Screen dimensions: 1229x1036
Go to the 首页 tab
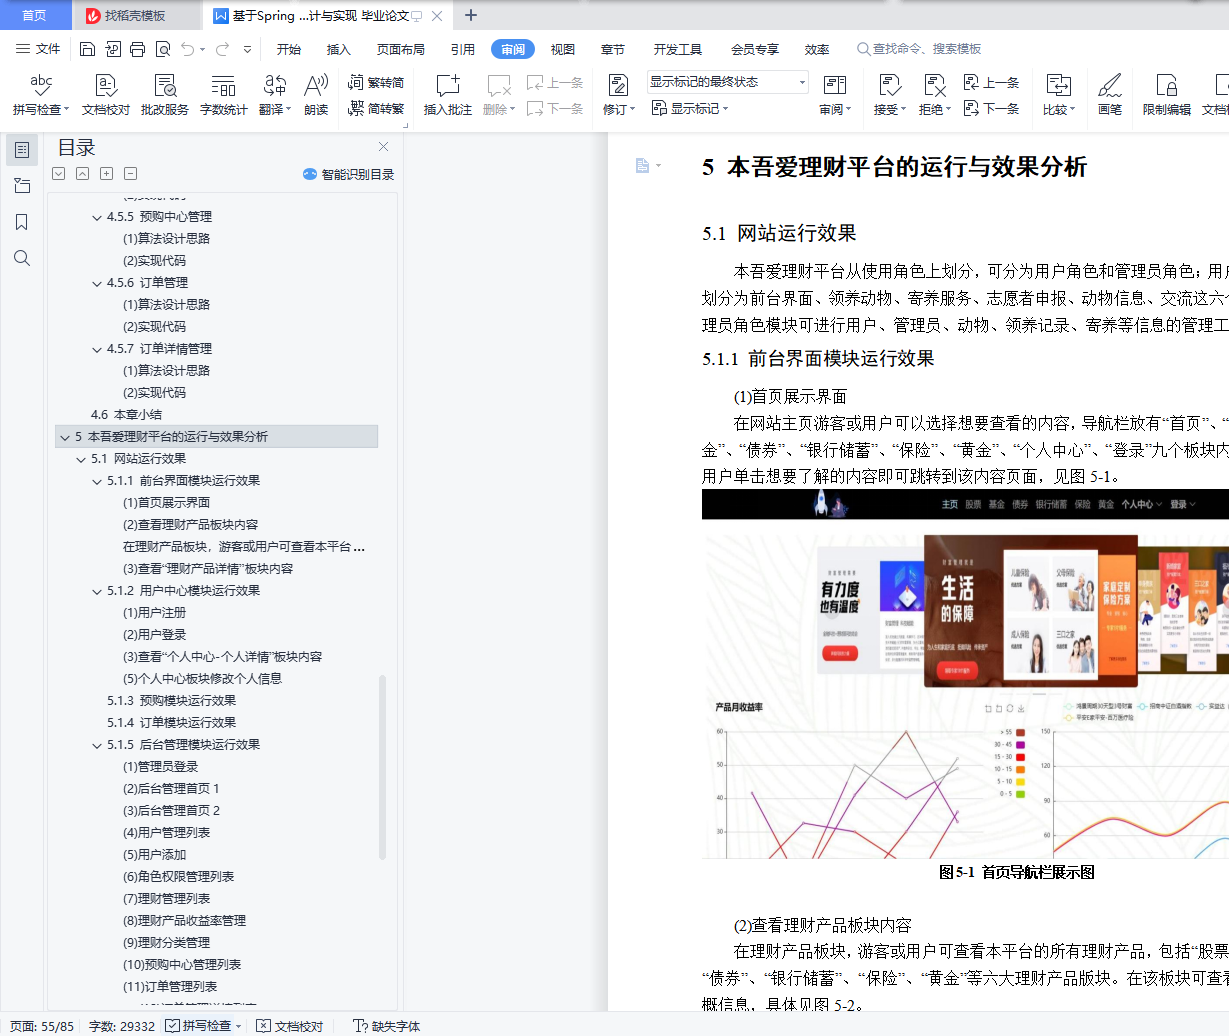34,15
